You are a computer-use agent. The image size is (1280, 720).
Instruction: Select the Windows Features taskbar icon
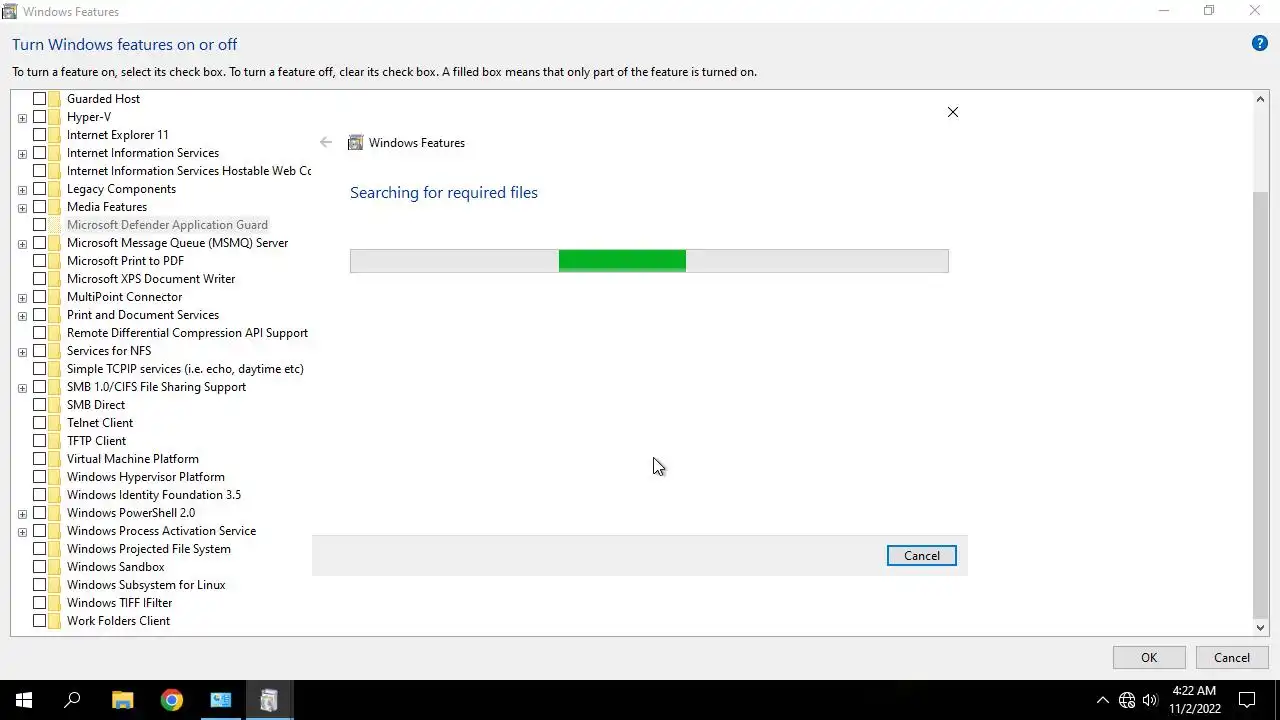click(x=269, y=700)
